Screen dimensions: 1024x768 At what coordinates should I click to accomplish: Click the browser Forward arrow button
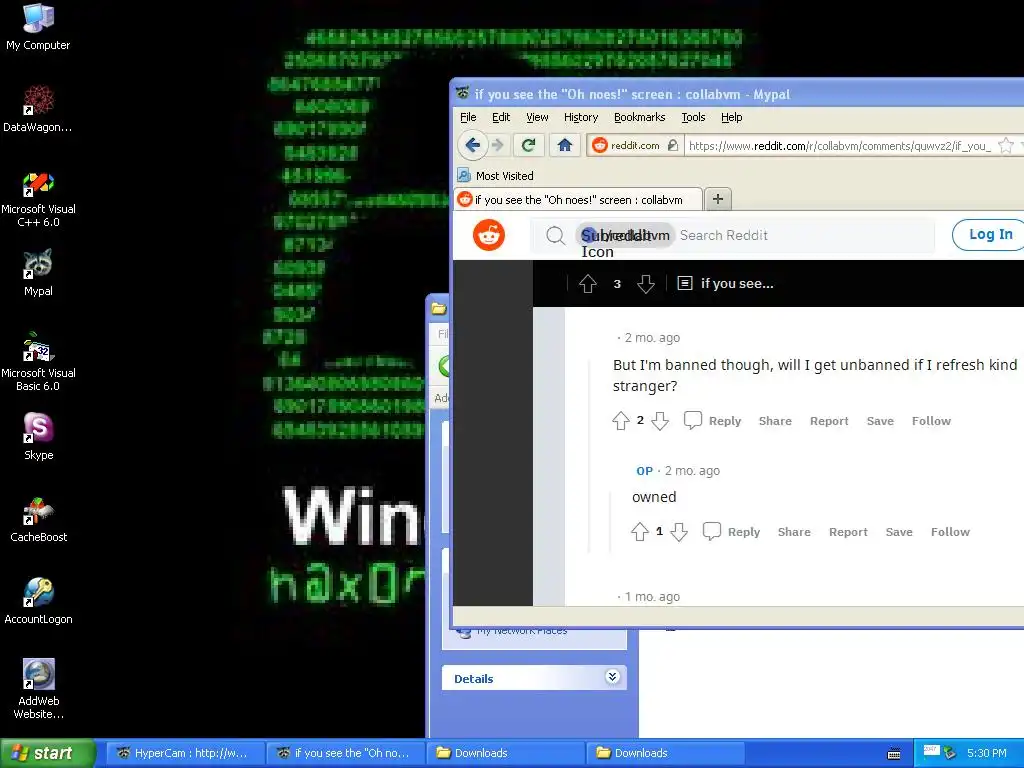coord(497,145)
